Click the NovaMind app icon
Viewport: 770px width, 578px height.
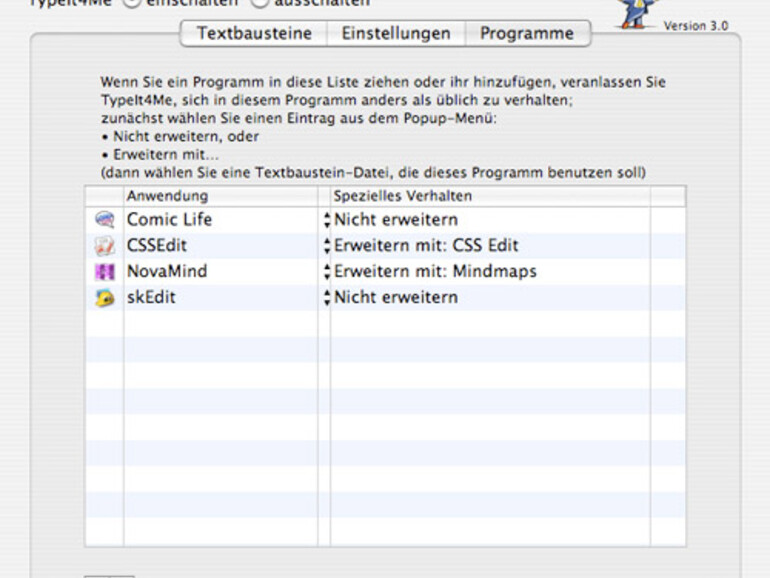tap(105, 272)
